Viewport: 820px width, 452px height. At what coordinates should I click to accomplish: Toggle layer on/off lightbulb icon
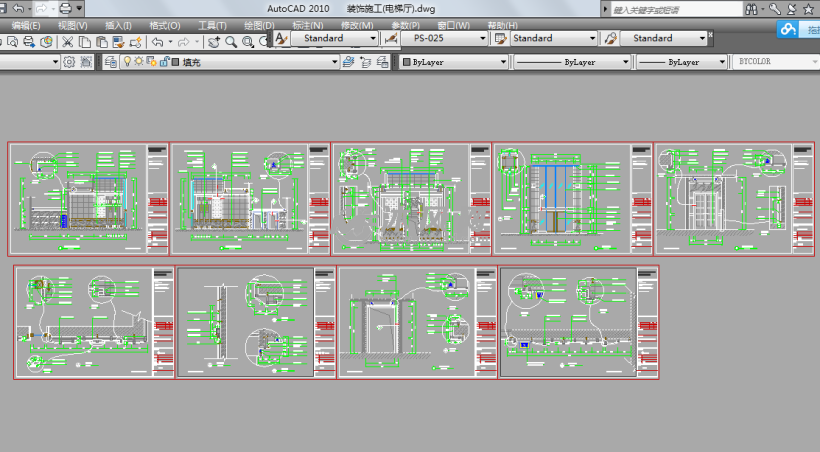pyautogui.click(x=127, y=62)
